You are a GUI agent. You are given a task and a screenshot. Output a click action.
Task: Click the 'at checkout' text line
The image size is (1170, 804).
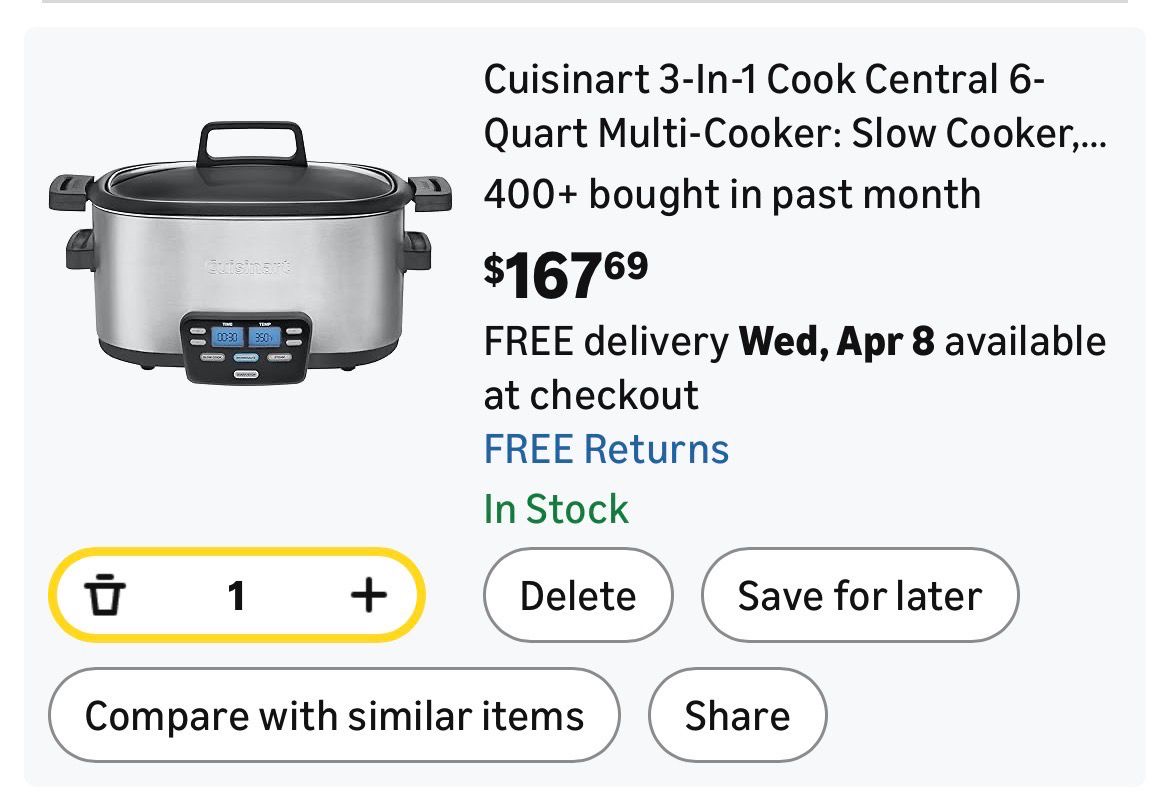click(x=591, y=395)
